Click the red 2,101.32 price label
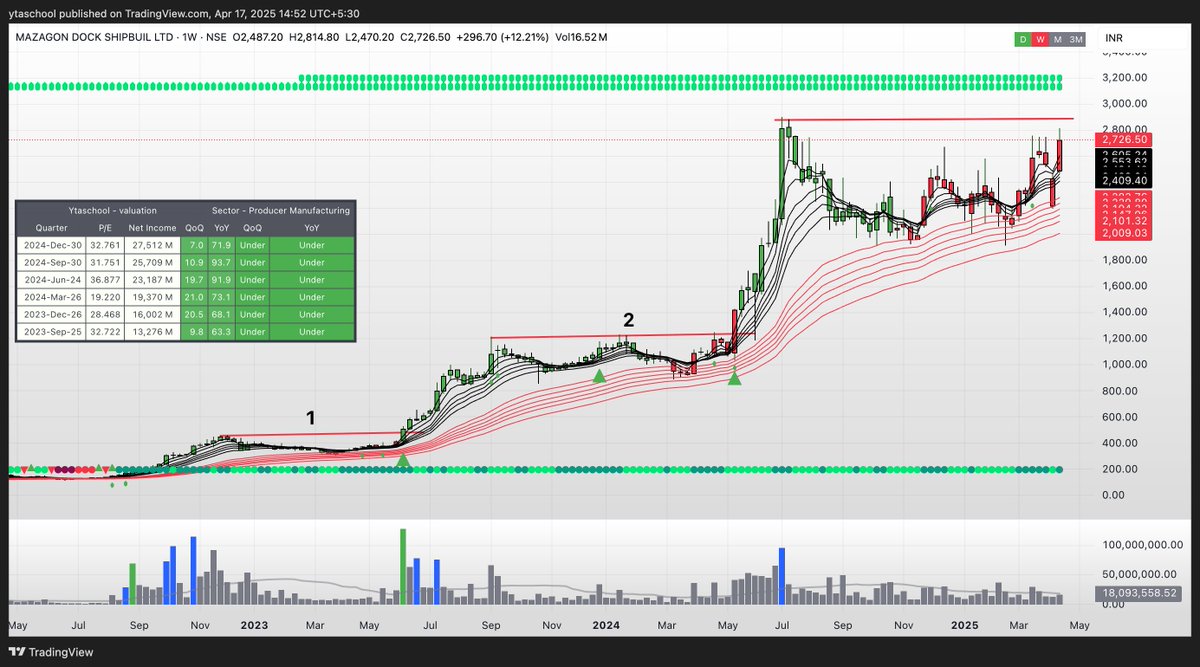The width and height of the screenshot is (1200, 667). click(x=1125, y=221)
